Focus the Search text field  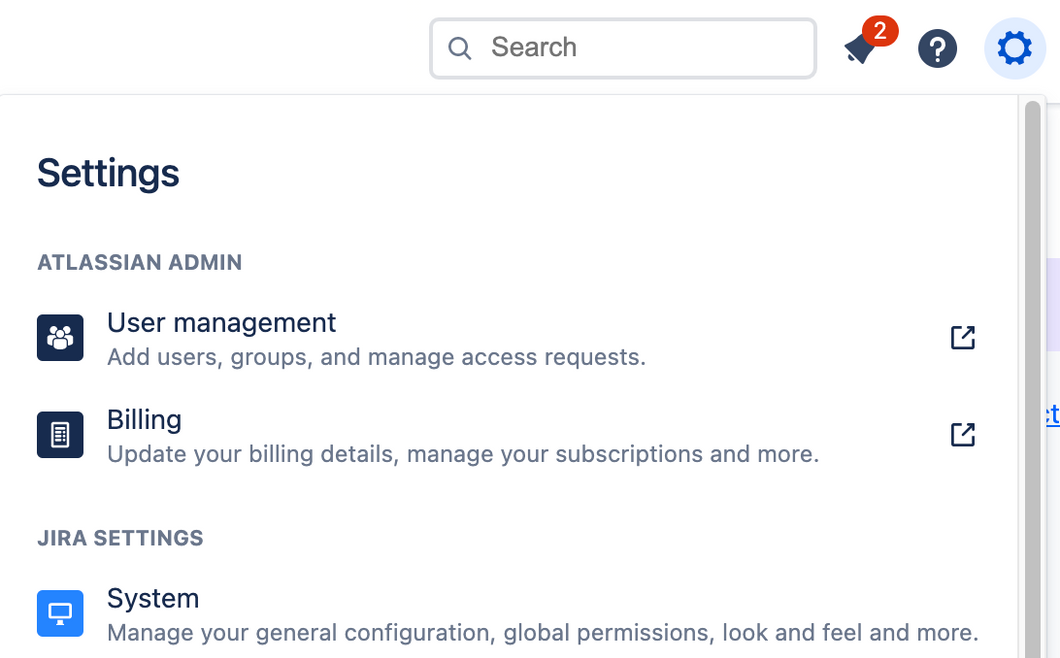(640, 48)
